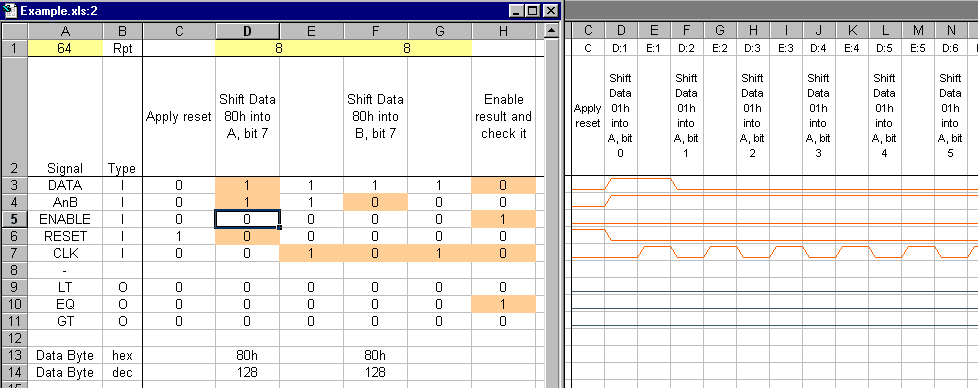Click 'Shift Data 01h into A, bit 0' cell

pyautogui.click(x=621, y=116)
